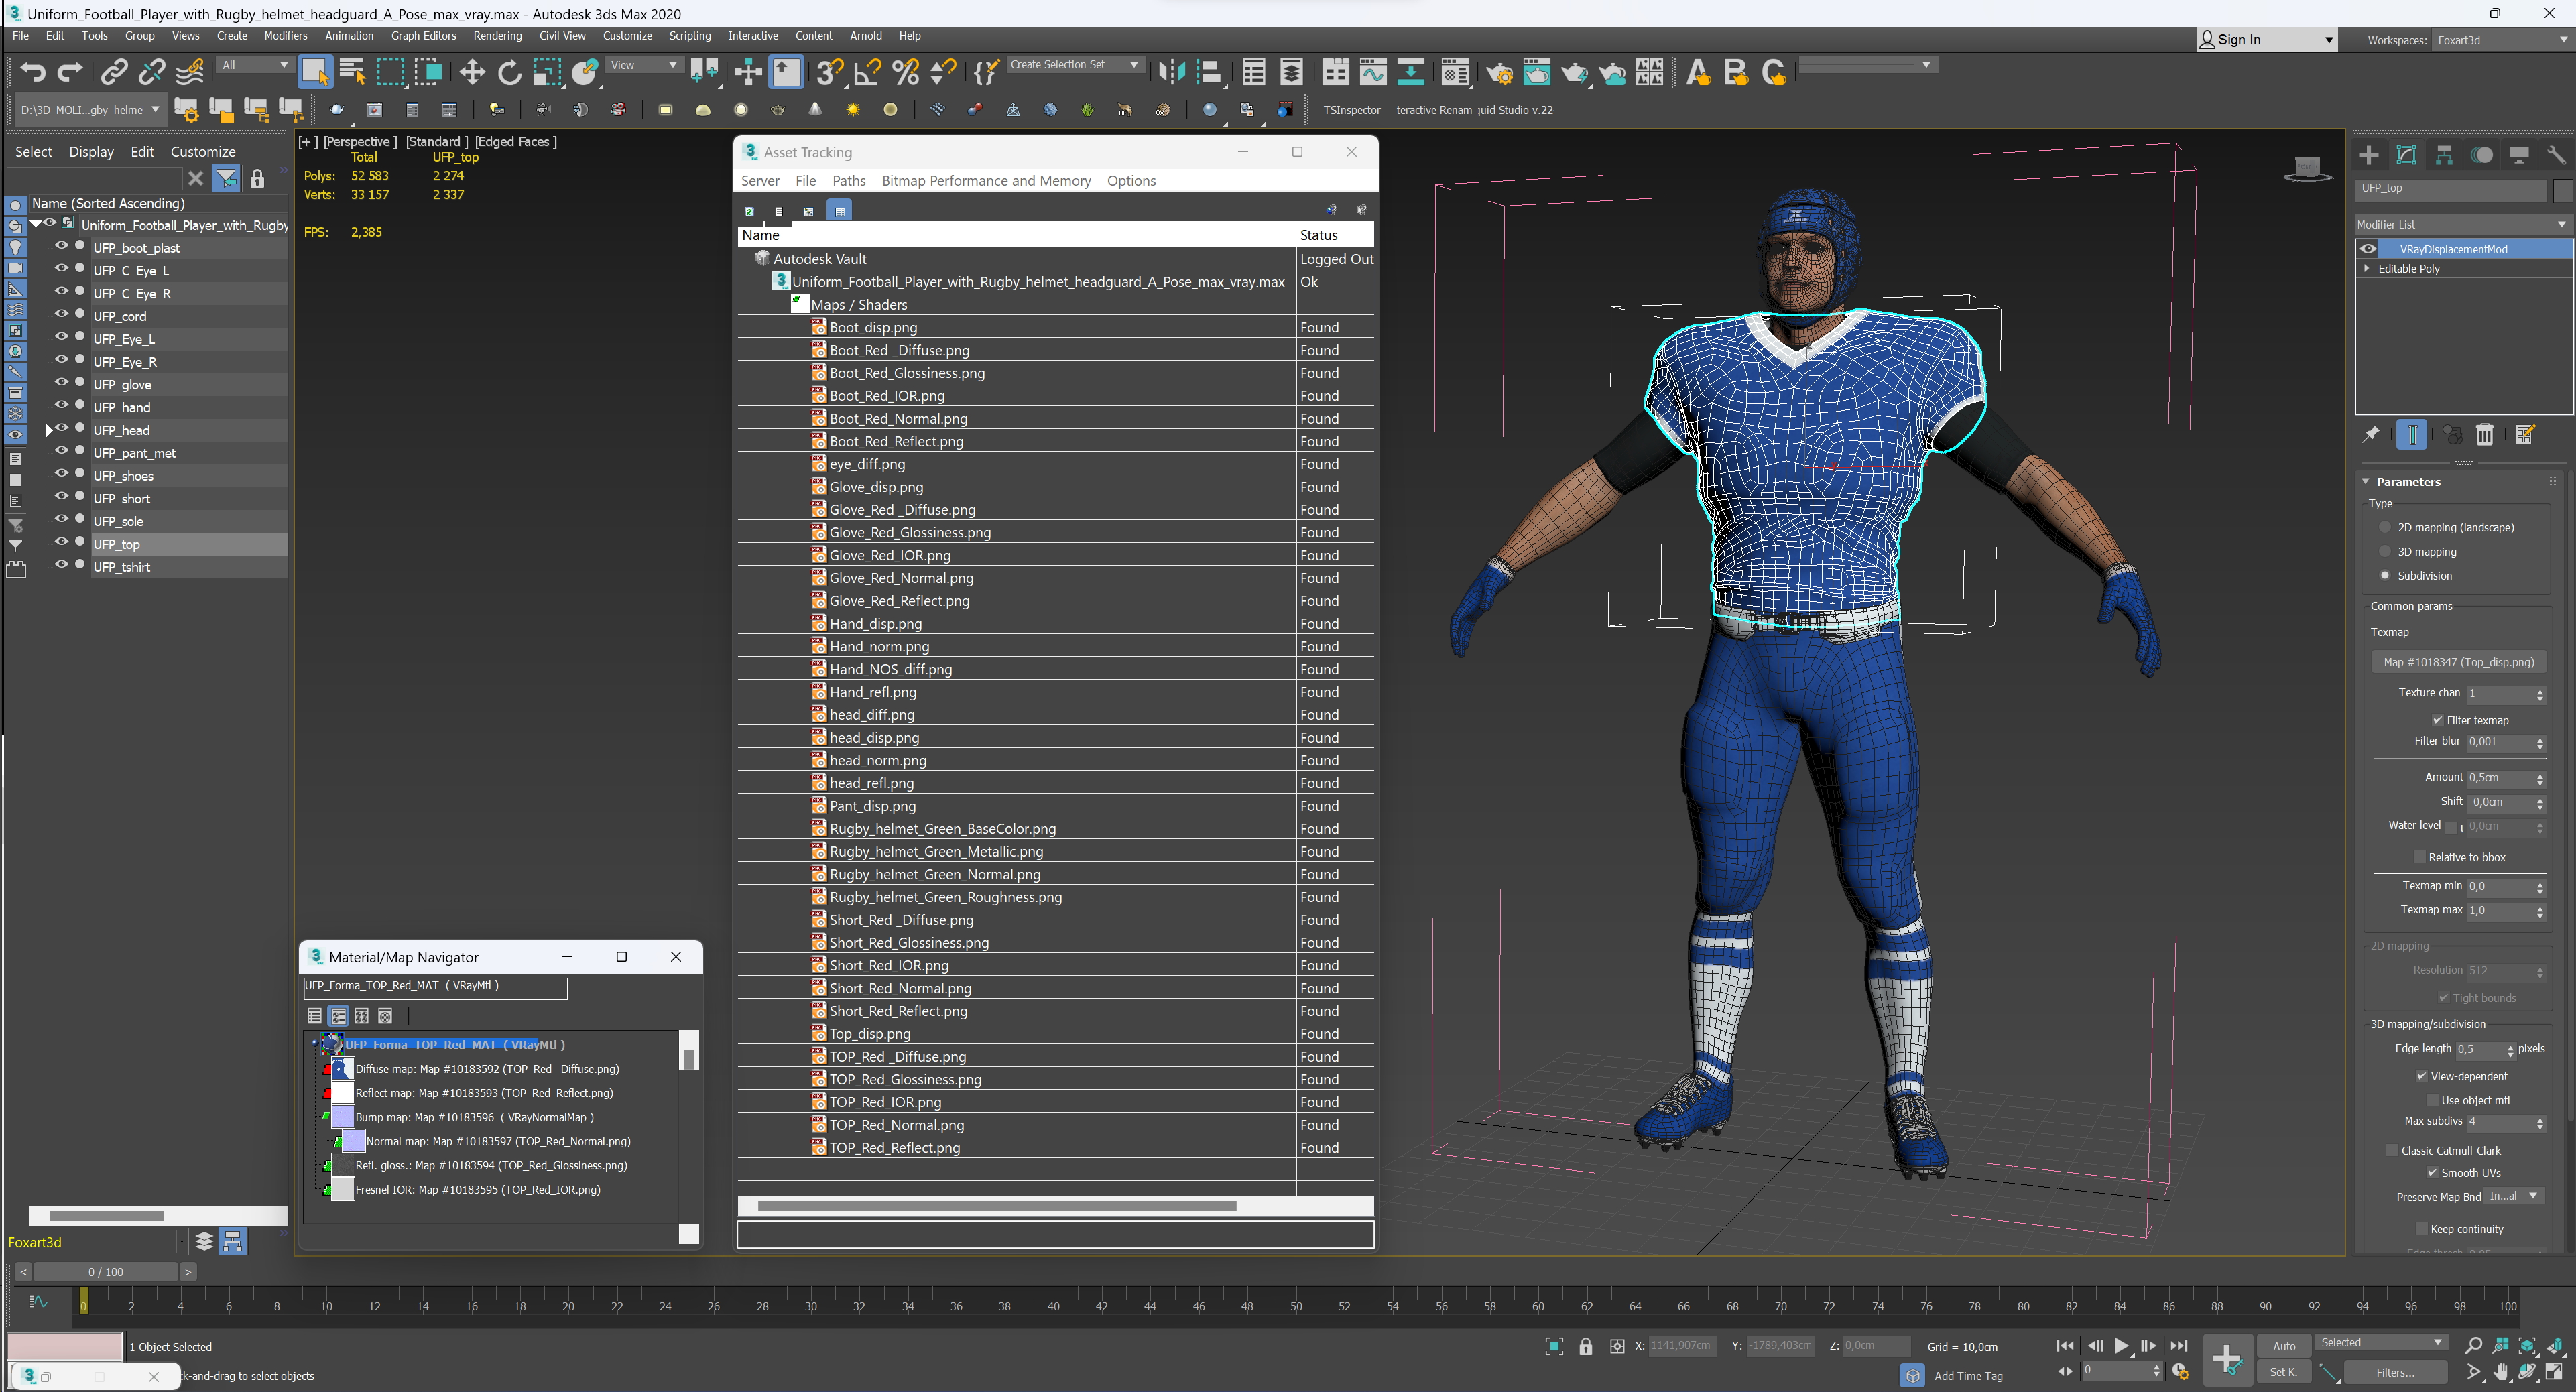Image resolution: width=2576 pixels, height=1392 pixels.
Task: Click the Redo arrow icon
Action: click(x=70, y=71)
